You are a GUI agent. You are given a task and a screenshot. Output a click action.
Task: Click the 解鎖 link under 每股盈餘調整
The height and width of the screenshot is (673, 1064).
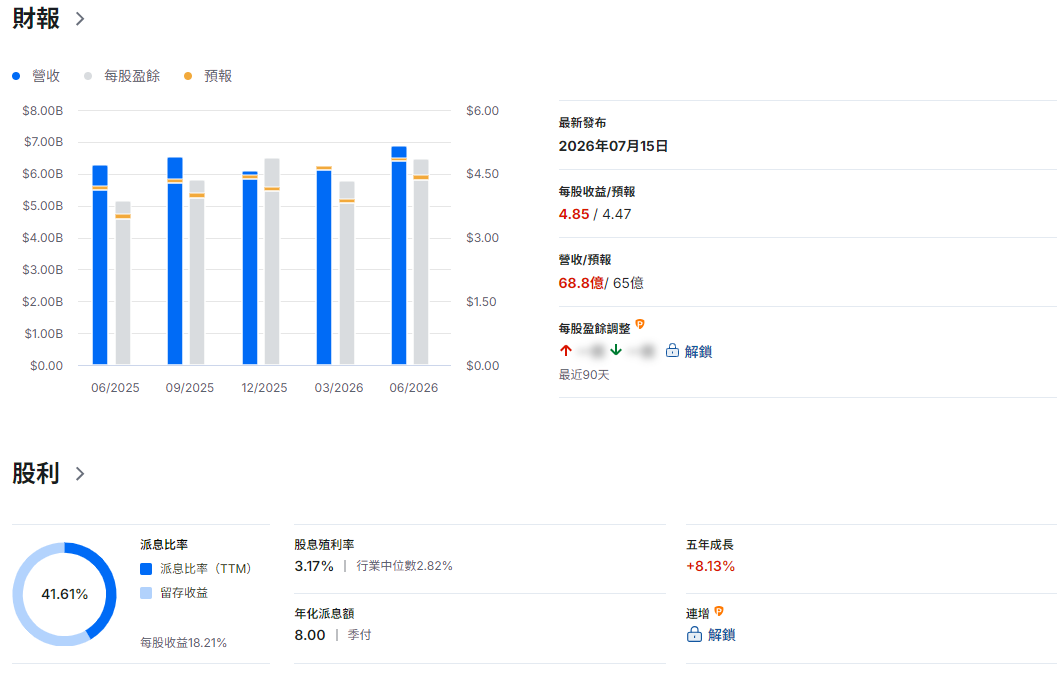698,351
